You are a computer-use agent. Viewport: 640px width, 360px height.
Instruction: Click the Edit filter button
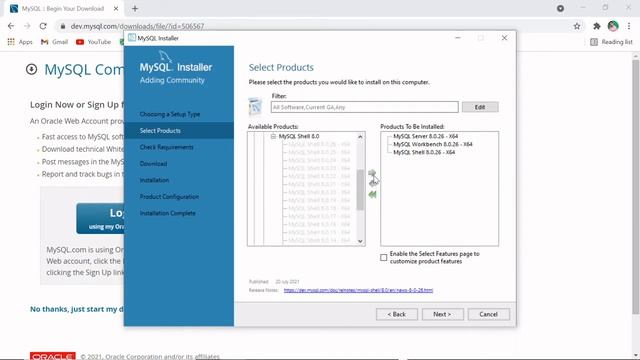pyautogui.click(x=480, y=107)
